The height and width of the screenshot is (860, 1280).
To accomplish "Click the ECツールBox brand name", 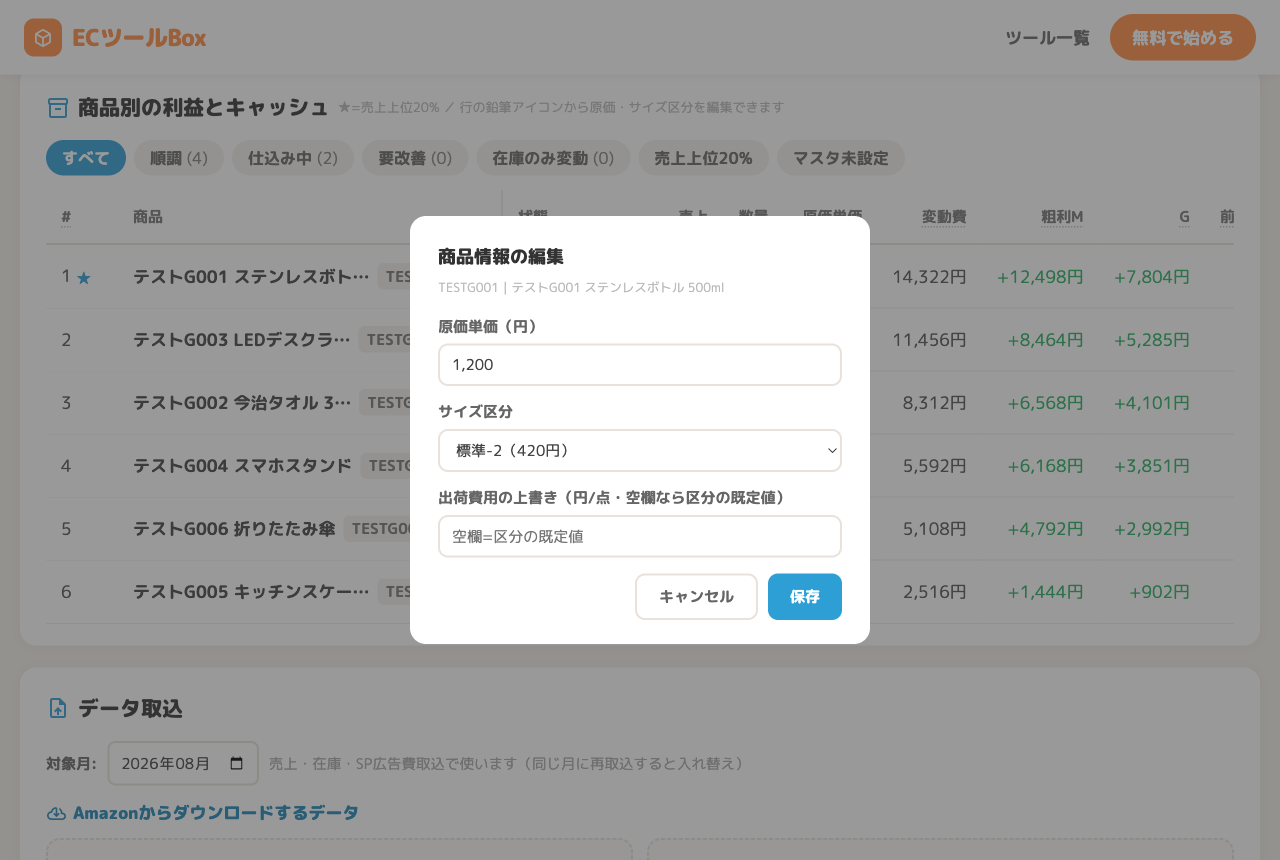I will pos(139,38).
